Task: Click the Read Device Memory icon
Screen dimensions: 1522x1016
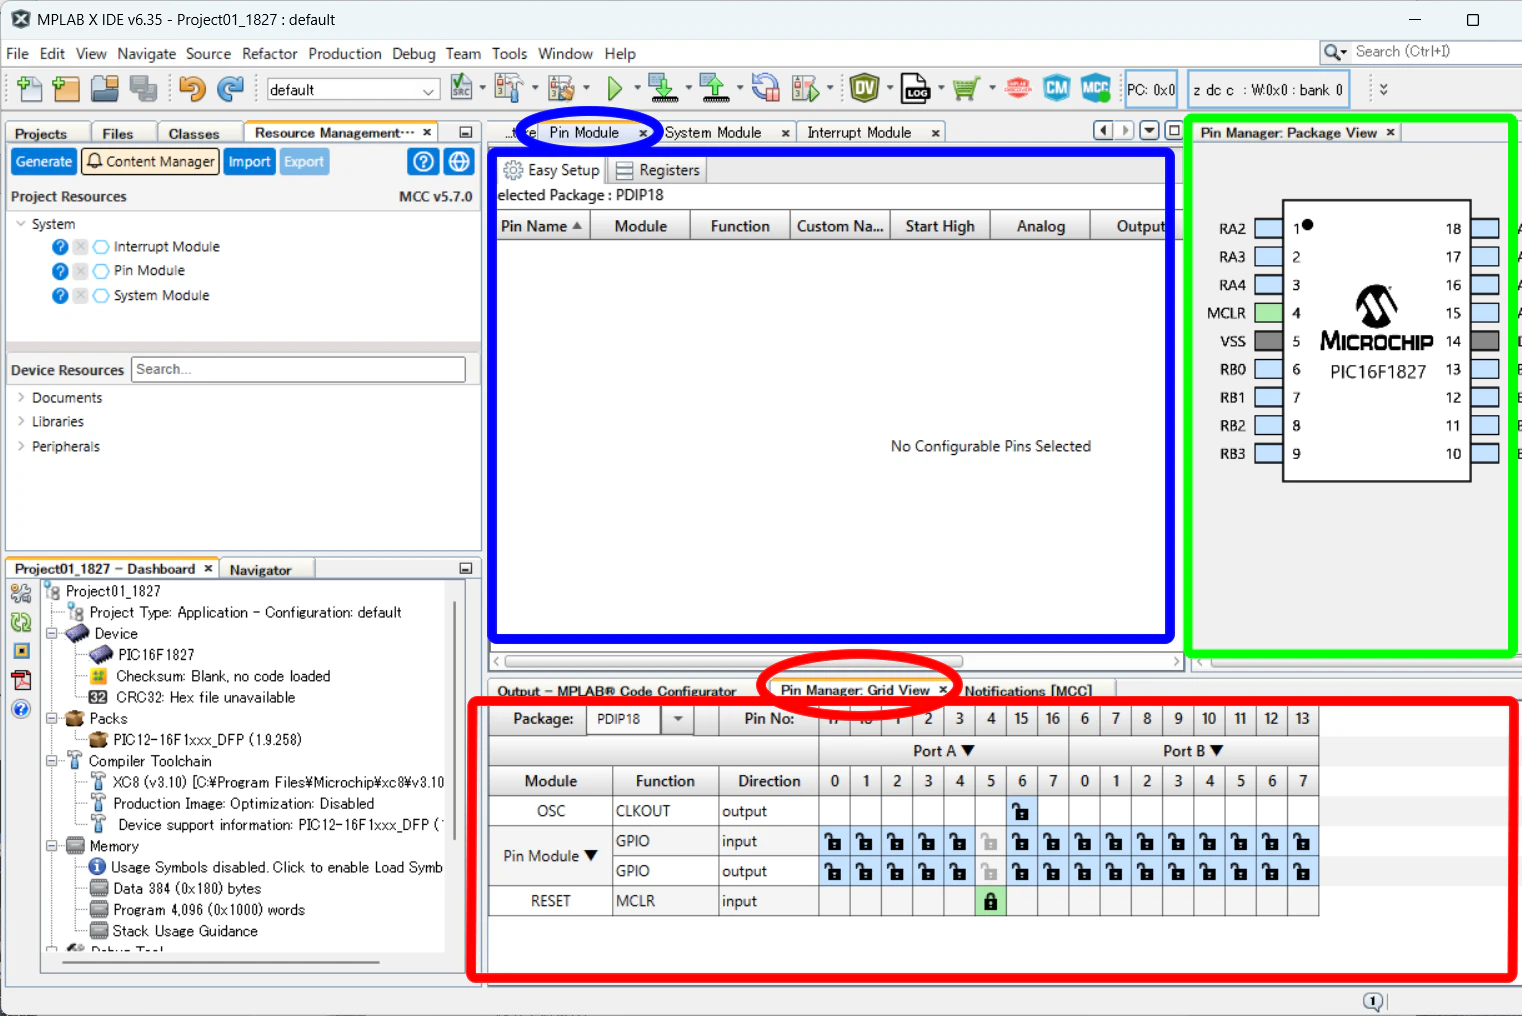Action: click(x=713, y=89)
